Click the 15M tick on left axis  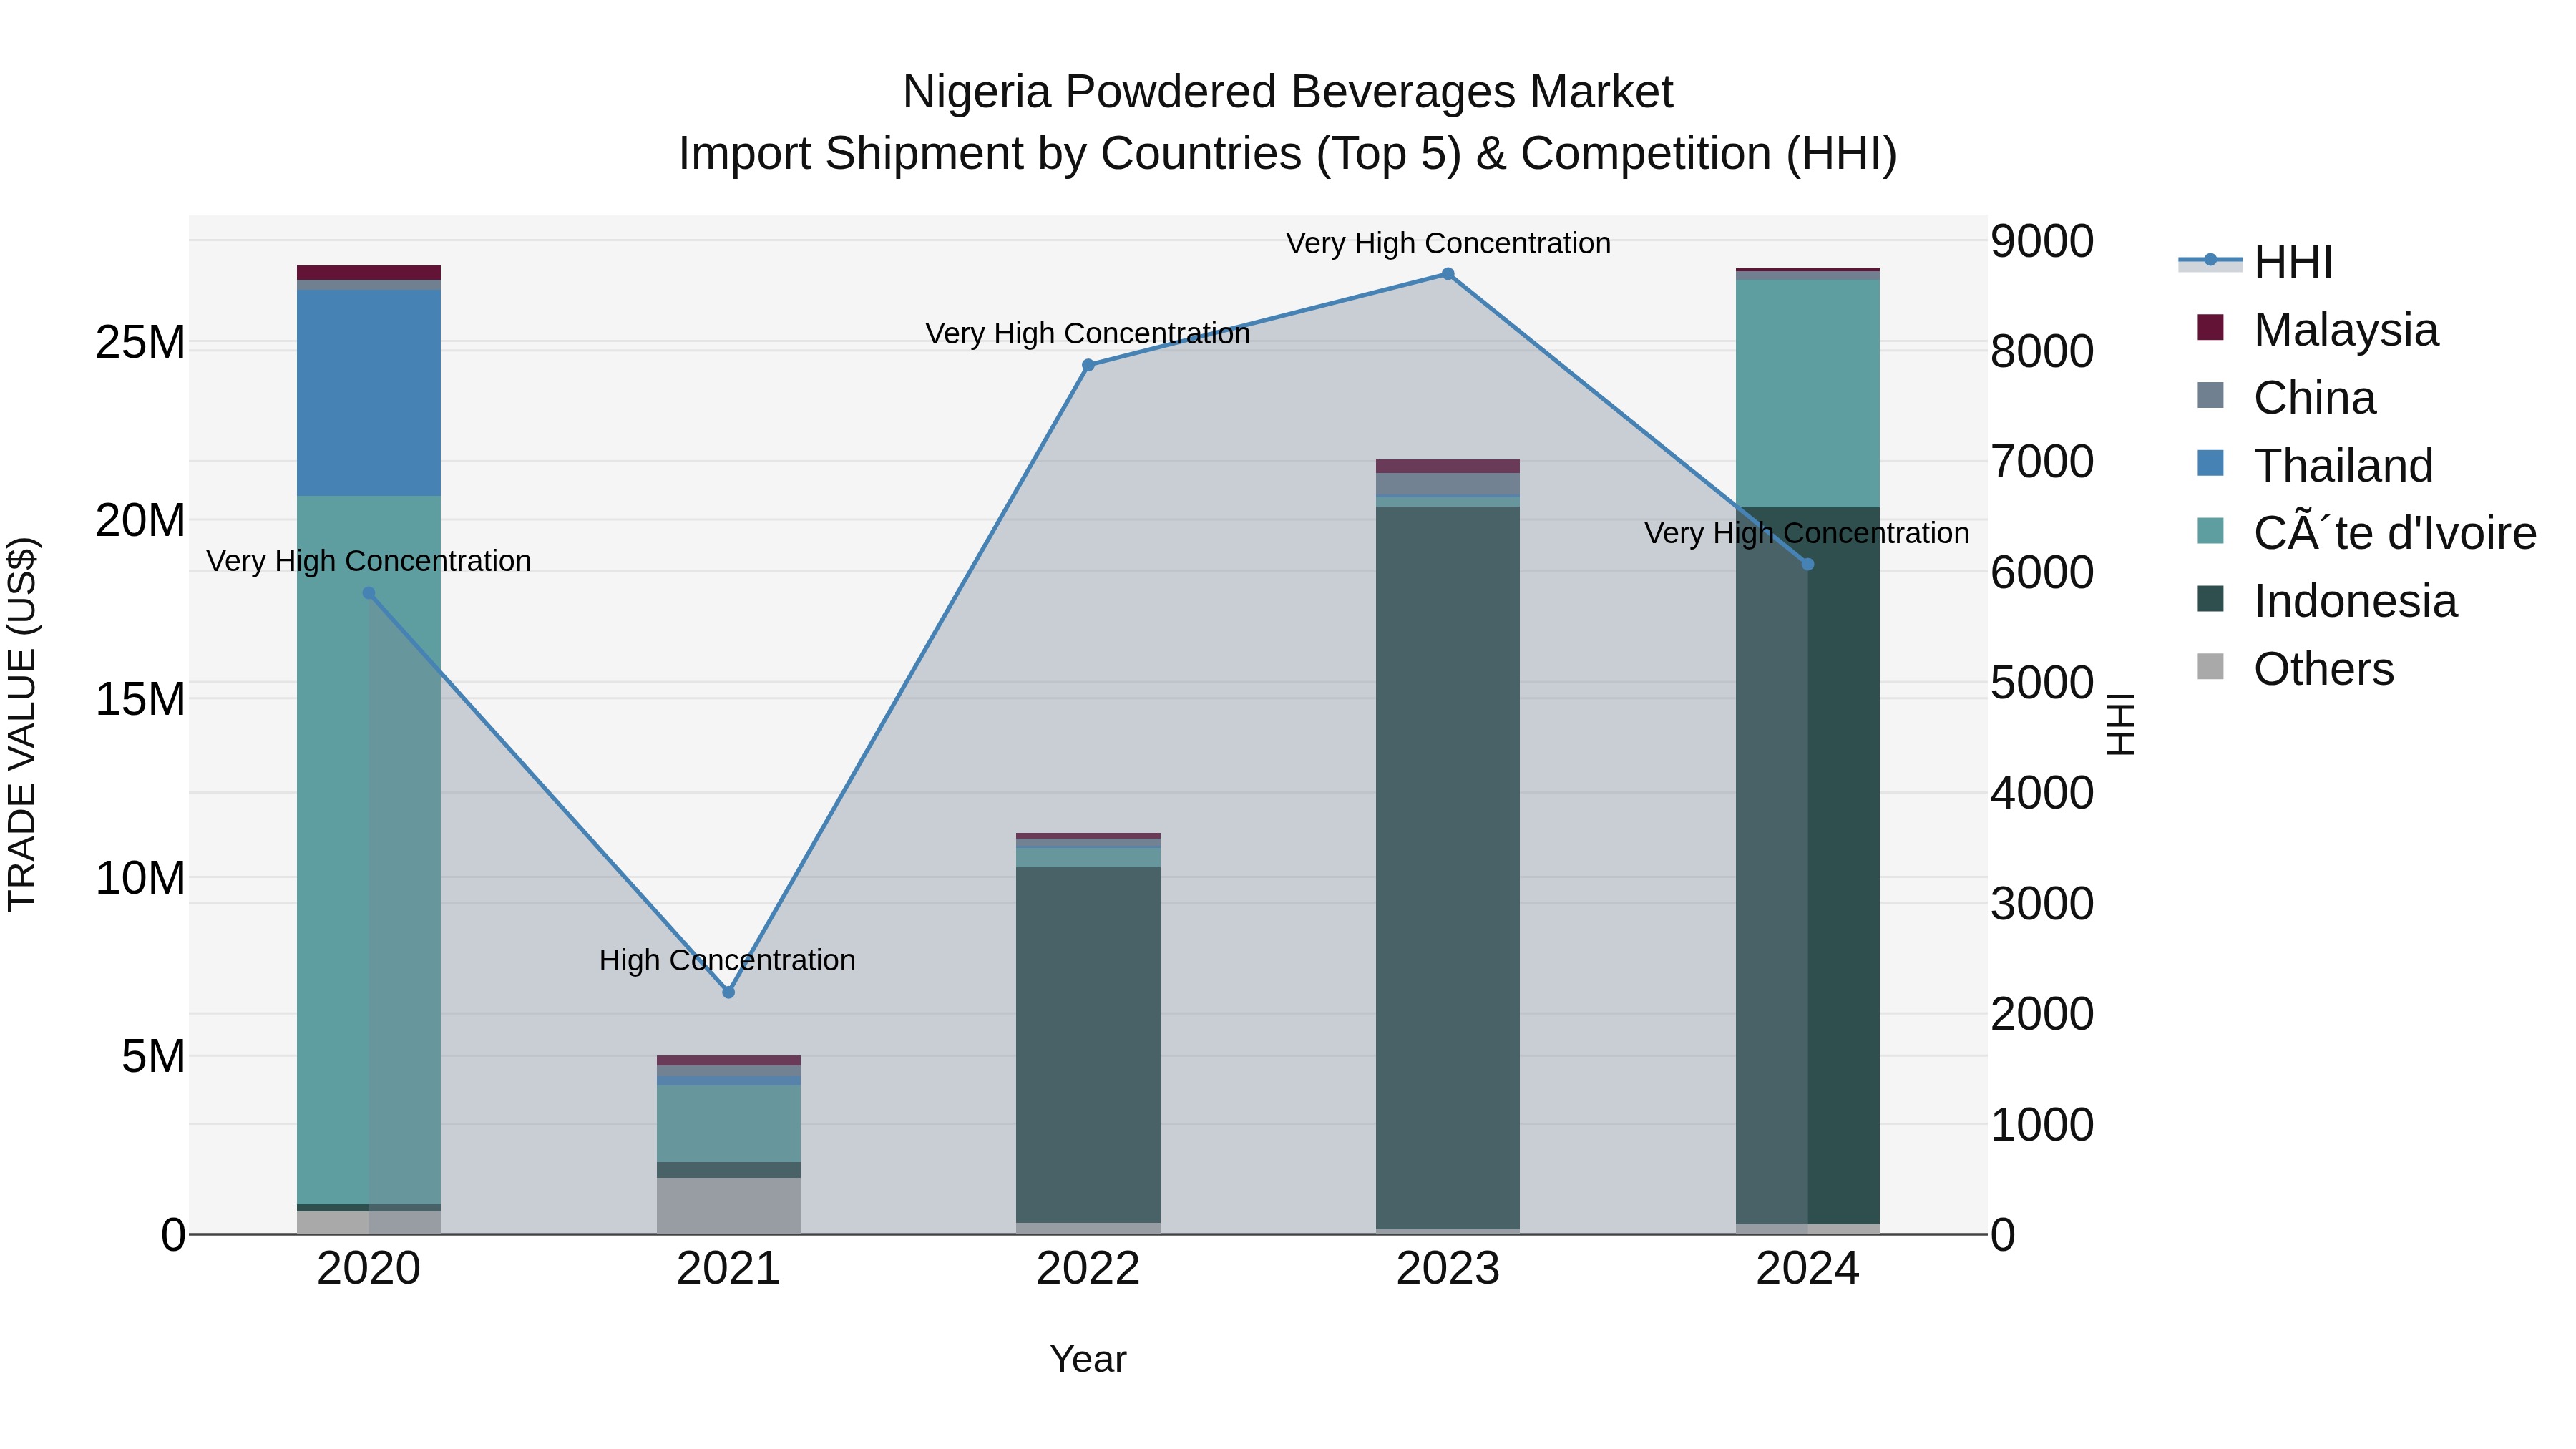click(140, 699)
